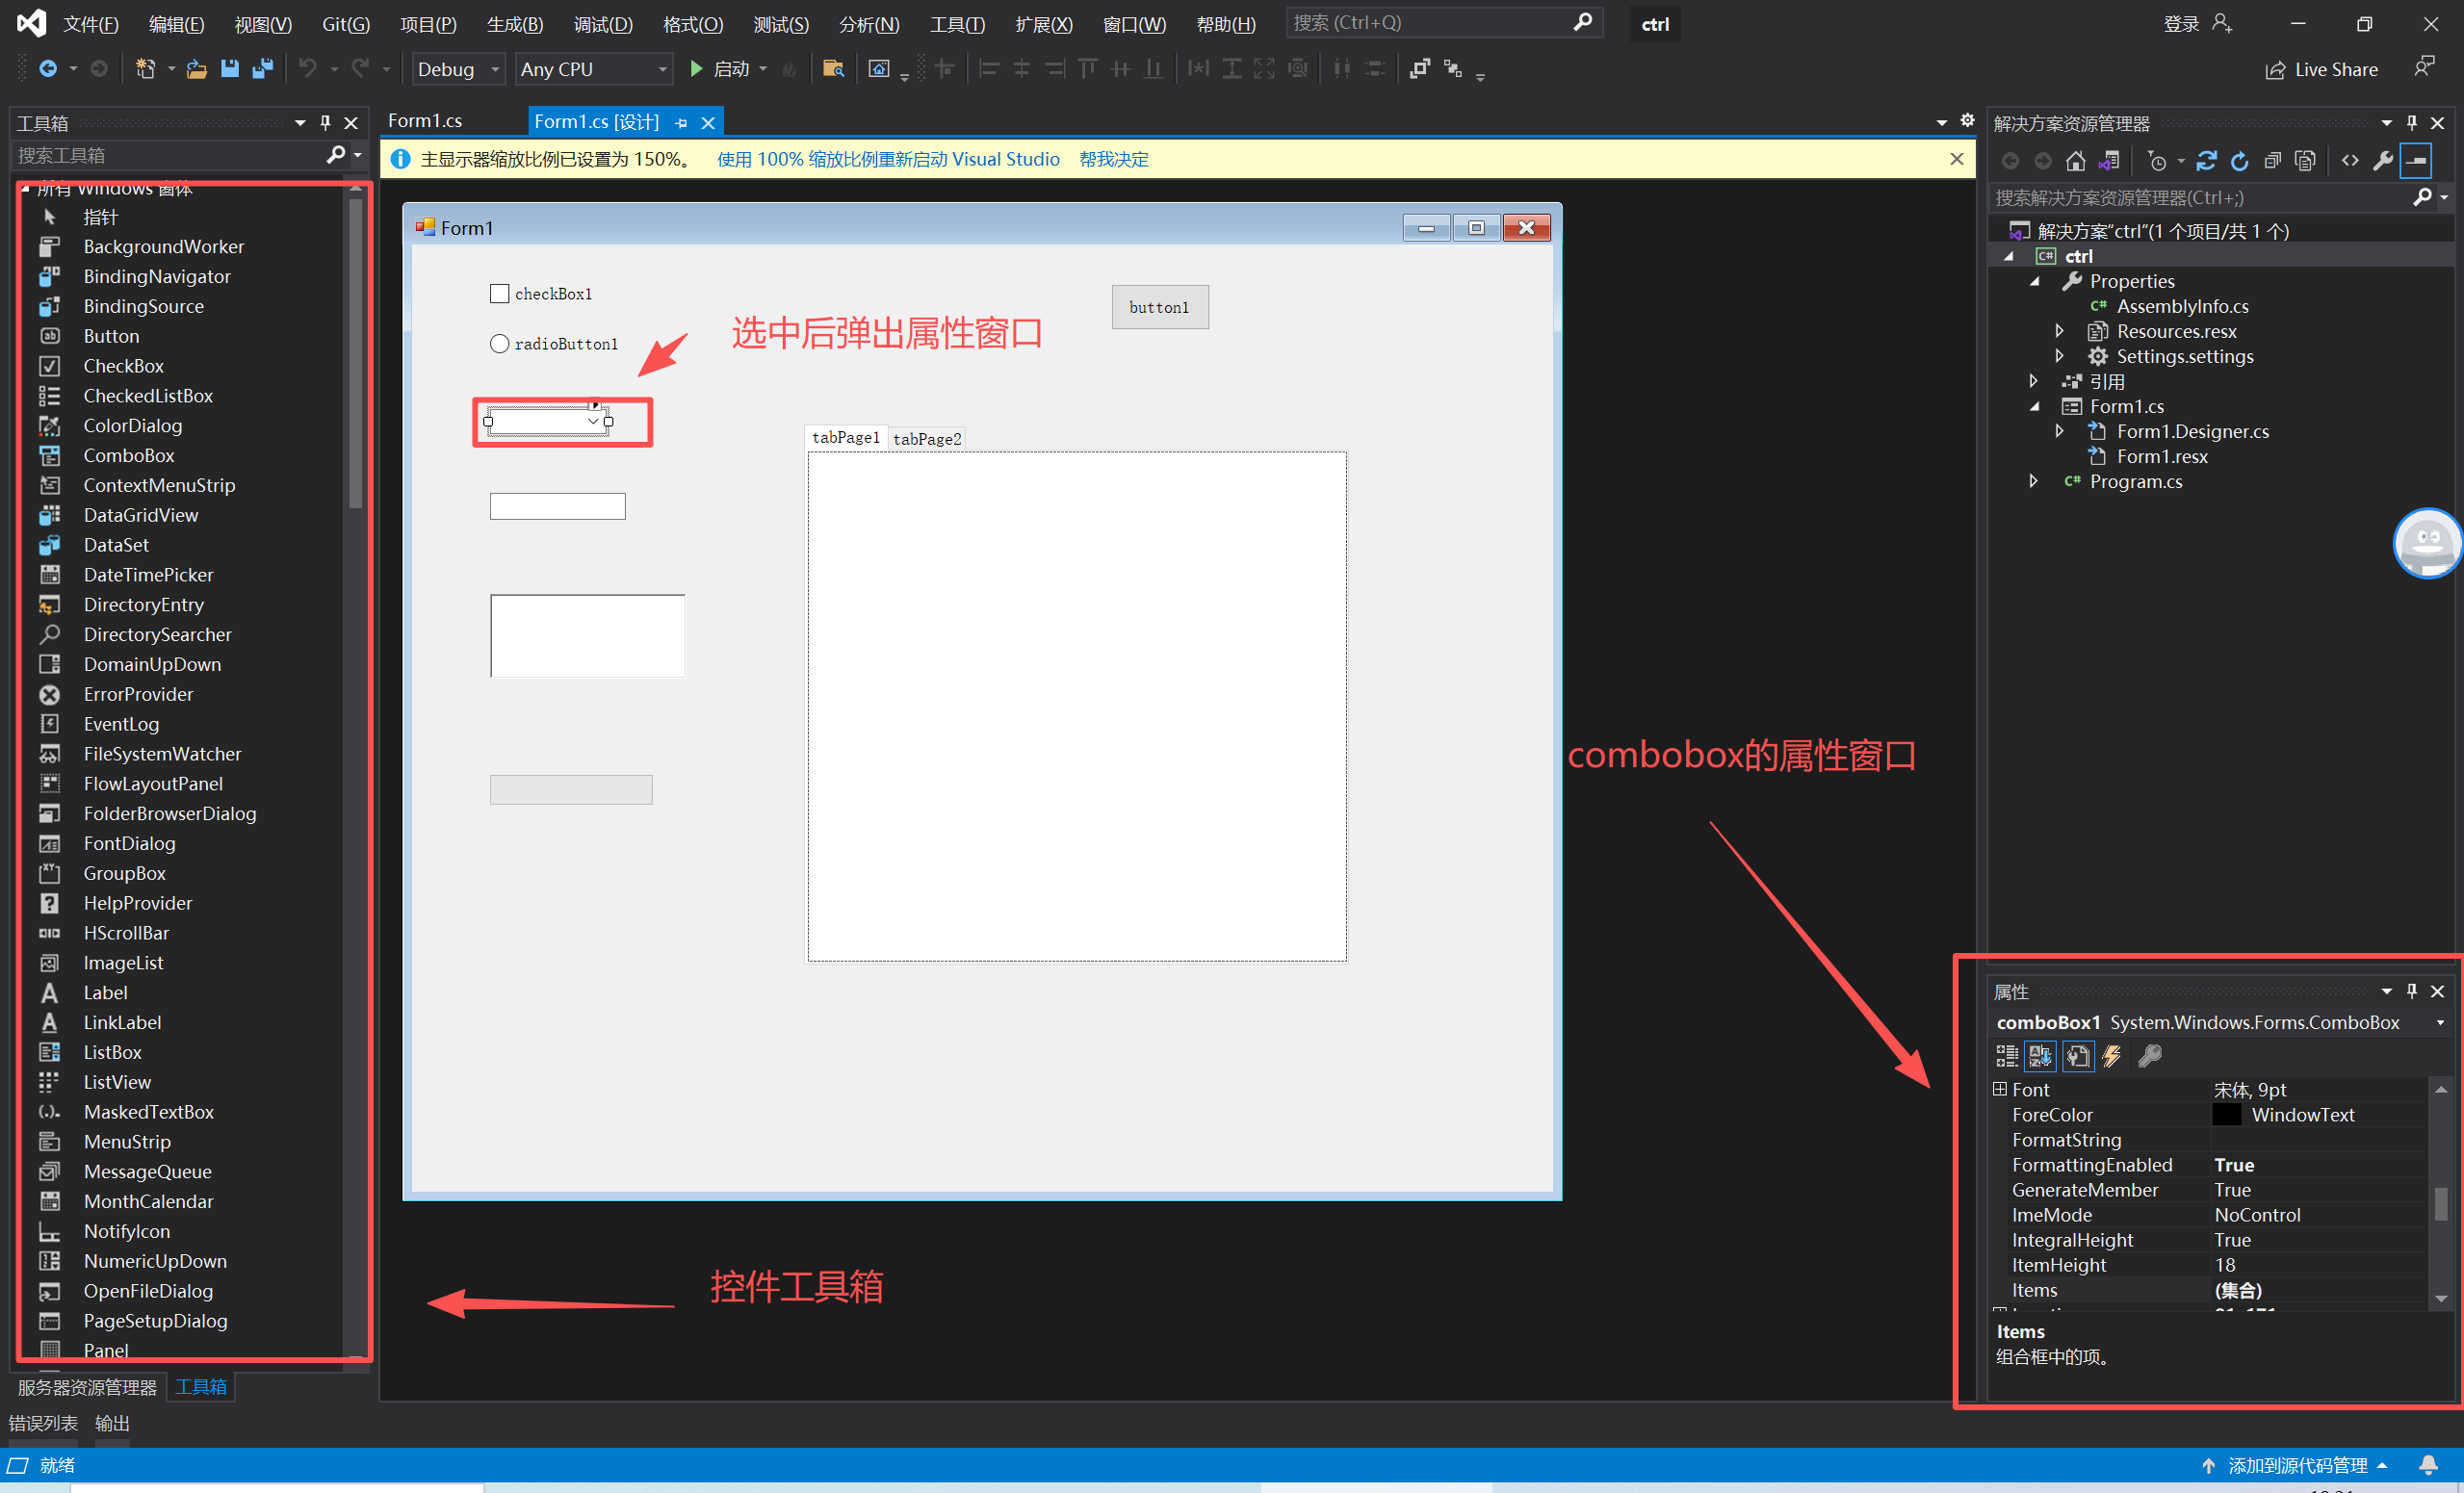Collapse the Properties folder in Solution Explorer

click(2034, 281)
